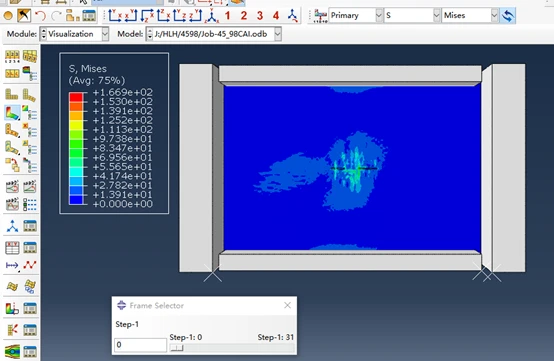Select the query path arrow icon
554x361 pixels.
12,265
